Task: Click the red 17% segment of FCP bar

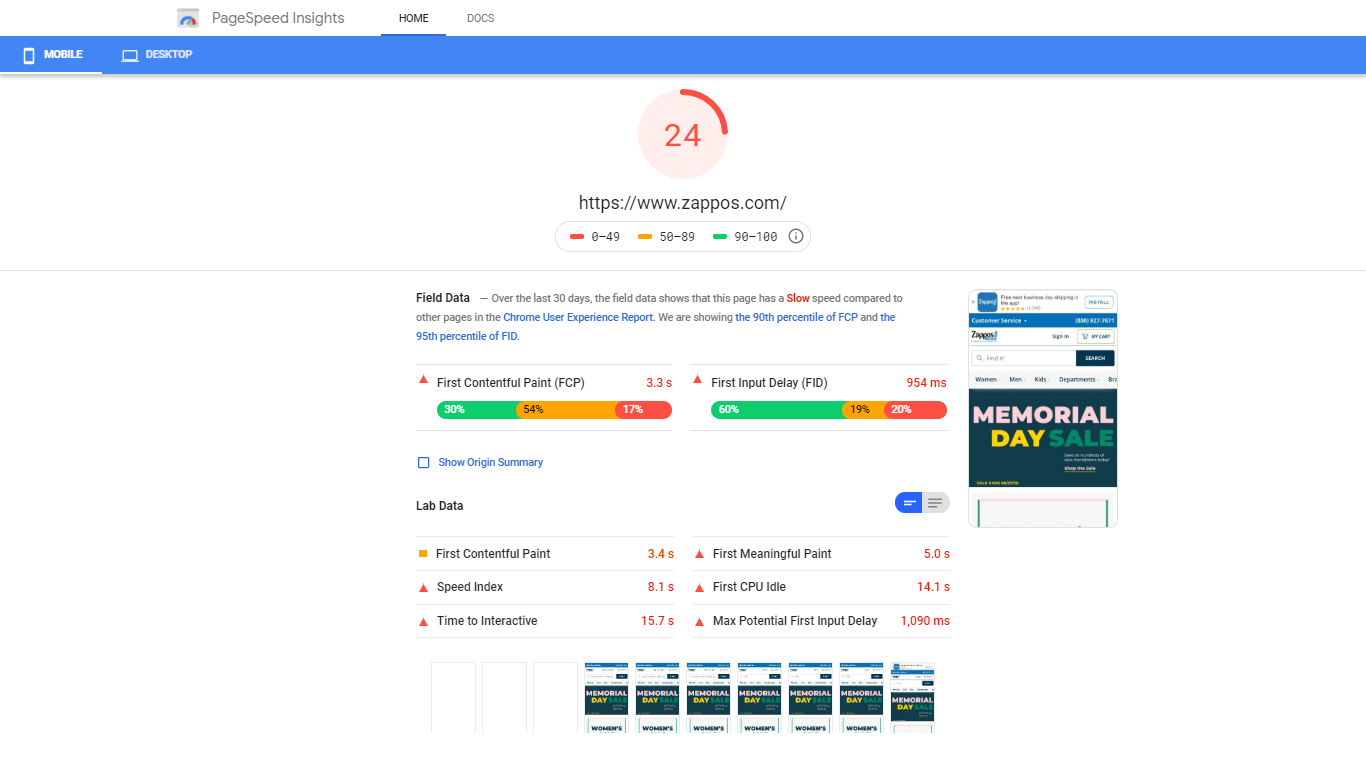Action: (x=643, y=410)
